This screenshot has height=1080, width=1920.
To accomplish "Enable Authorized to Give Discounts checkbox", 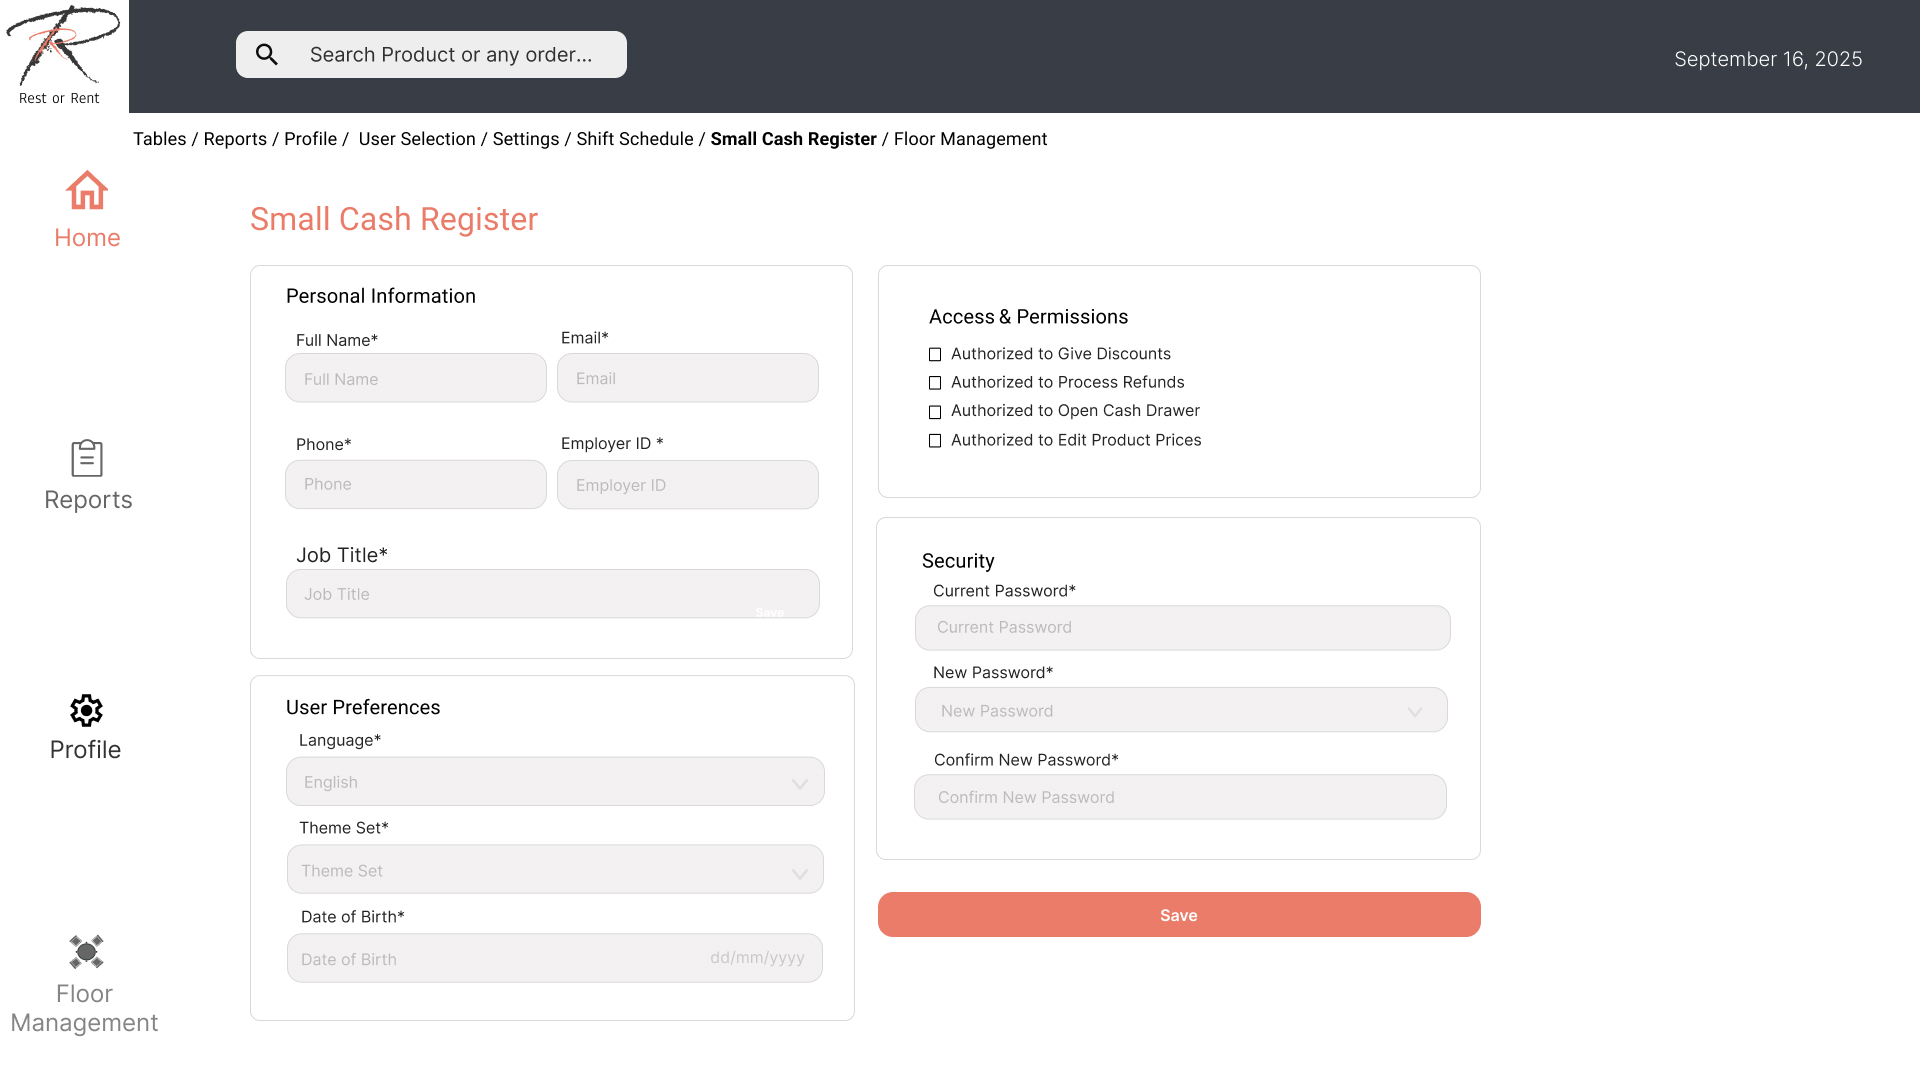I will click(935, 355).
